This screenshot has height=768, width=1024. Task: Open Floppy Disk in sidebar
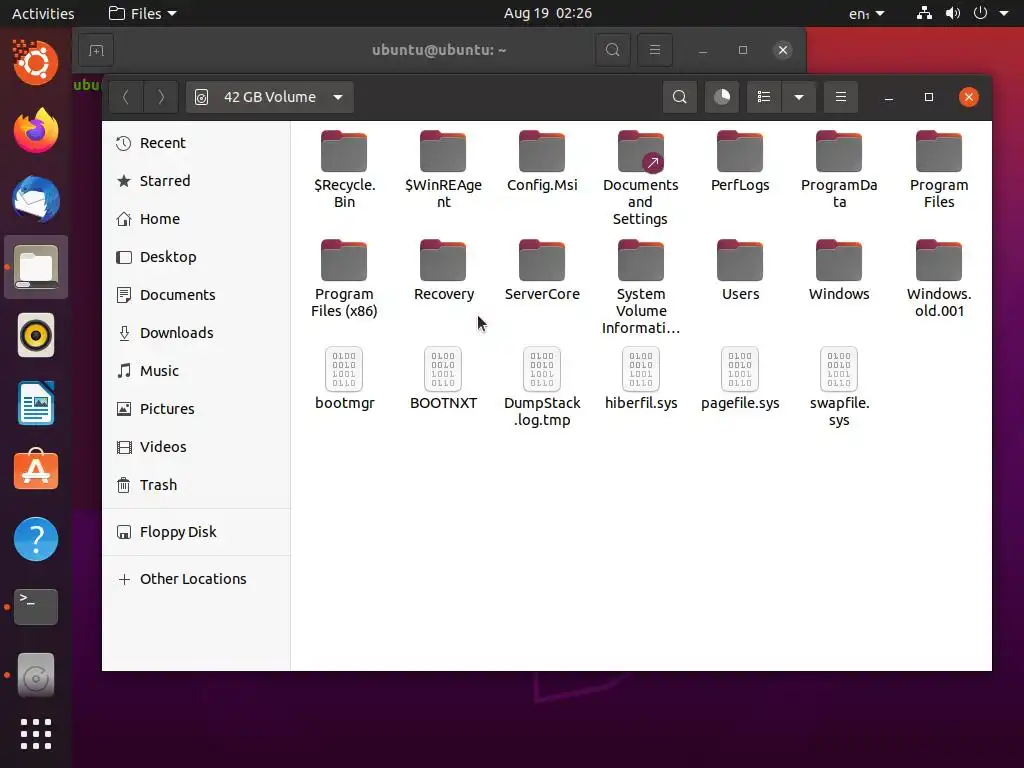196,532
